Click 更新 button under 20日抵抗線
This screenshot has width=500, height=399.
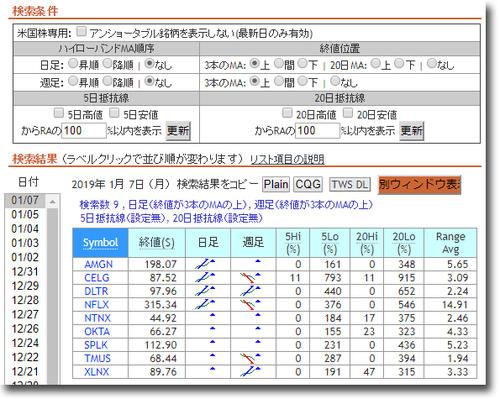coord(411,131)
